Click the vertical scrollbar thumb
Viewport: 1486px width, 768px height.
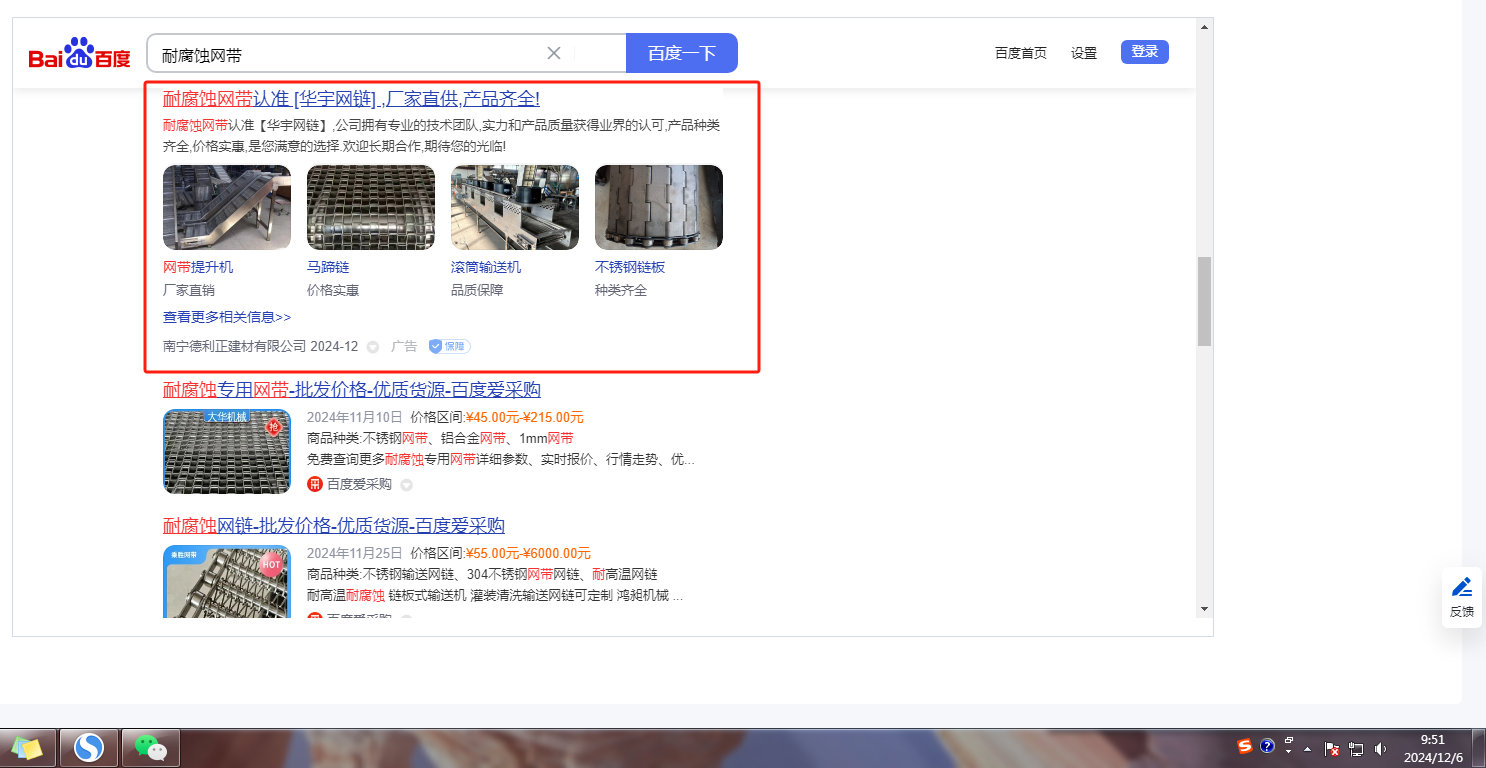1204,301
